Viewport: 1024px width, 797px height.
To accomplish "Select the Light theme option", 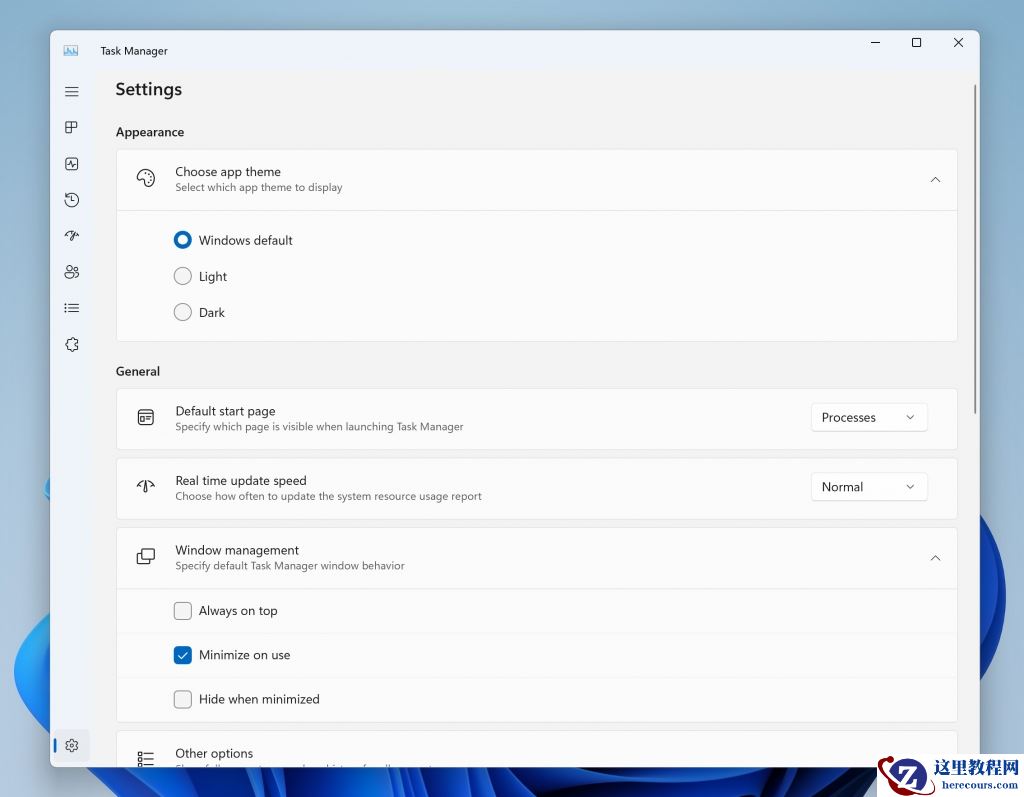I will click(182, 276).
